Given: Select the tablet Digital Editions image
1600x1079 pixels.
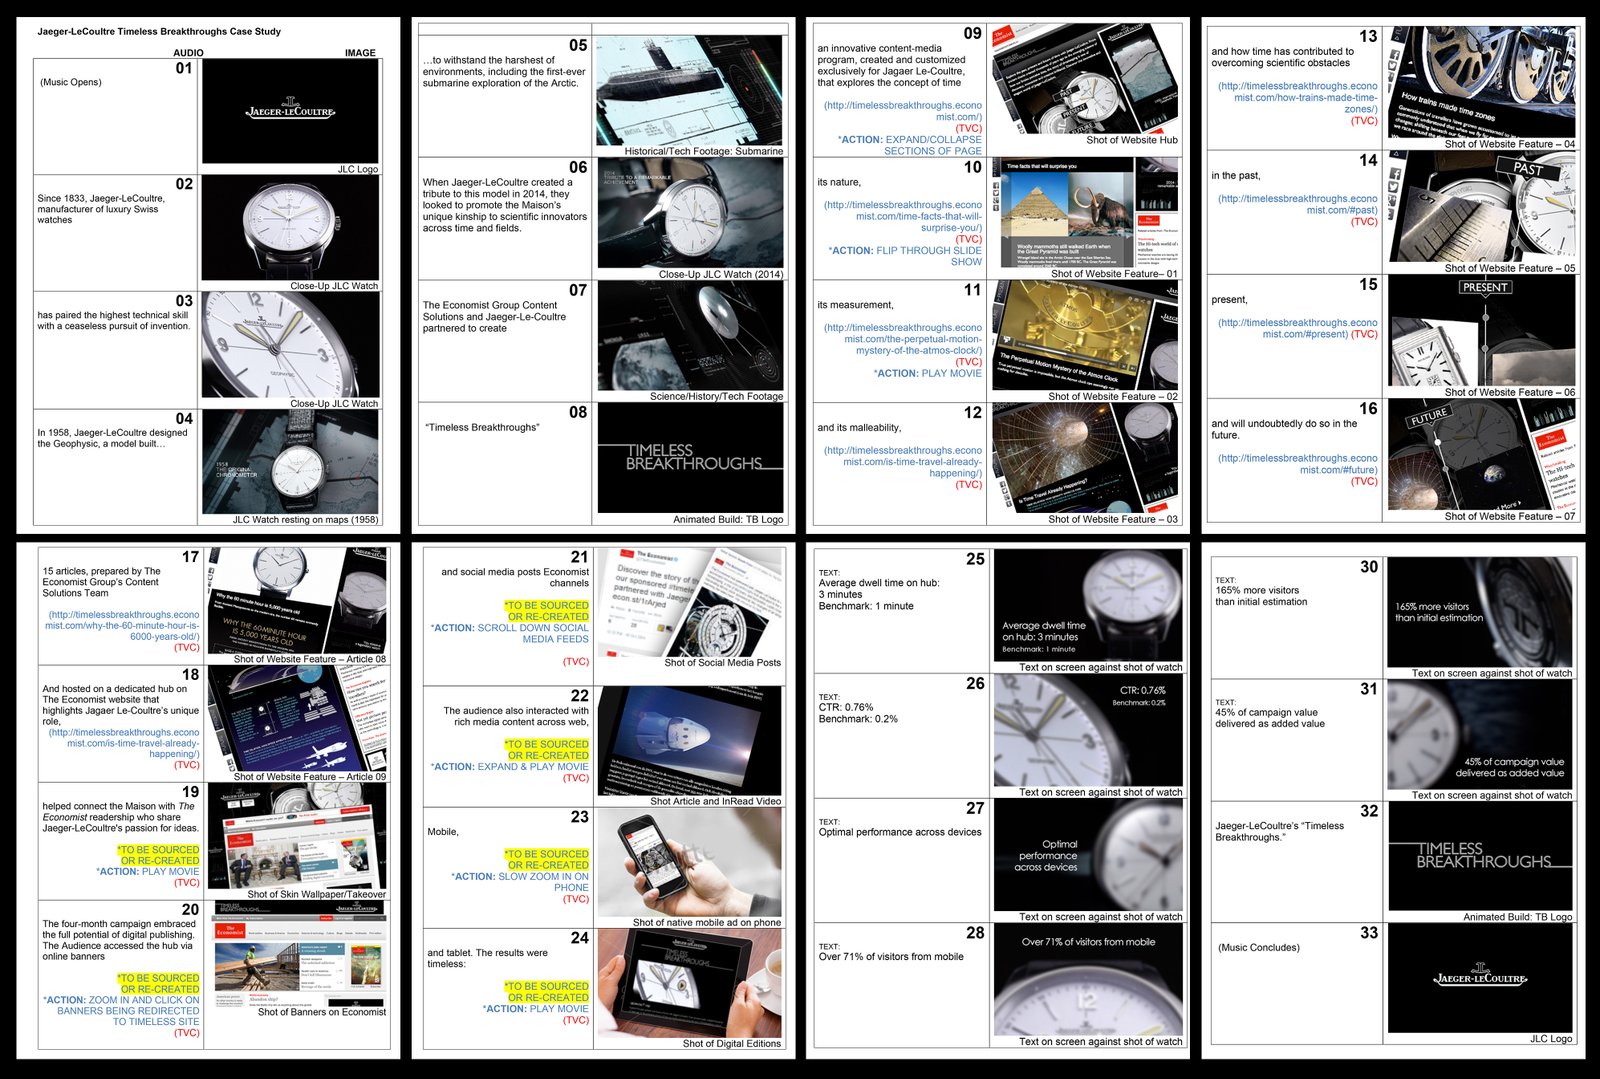Looking at the screenshot, I should click(689, 983).
